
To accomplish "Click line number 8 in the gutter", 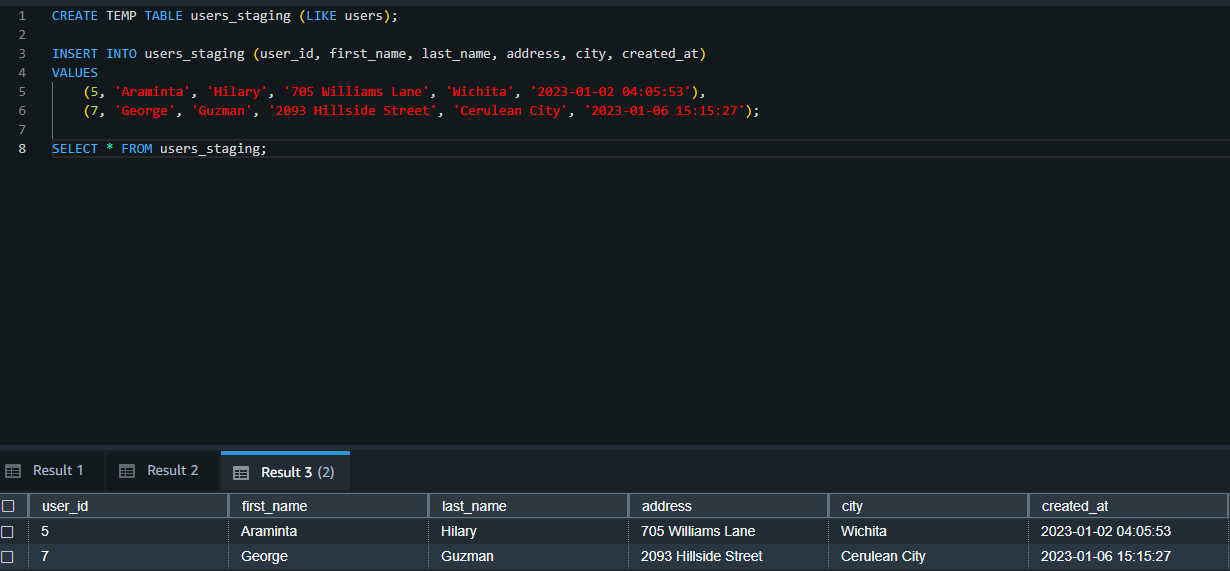I will (x=22, y=149).
